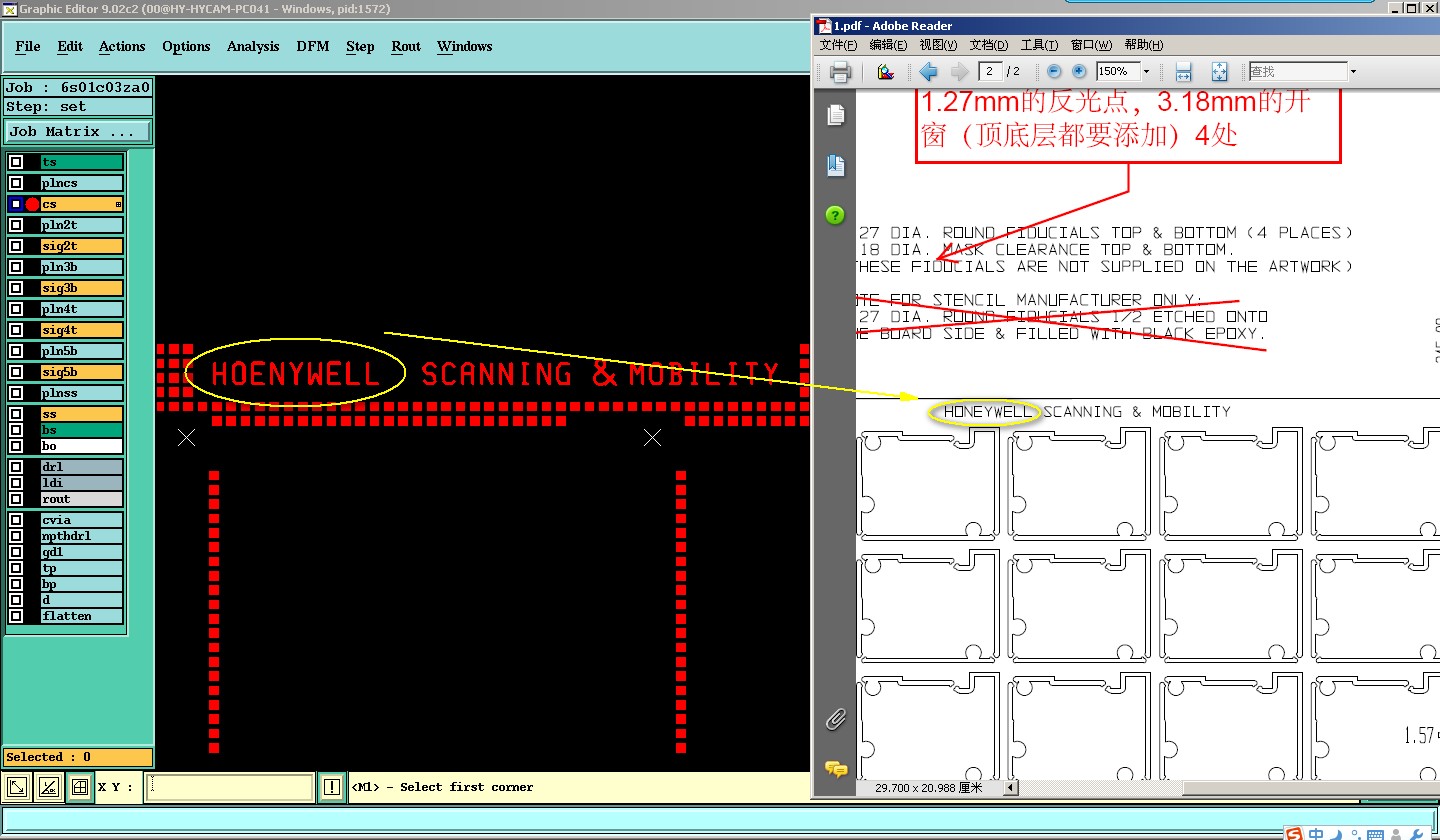Open the Edit menu in Graphic Editor
The image size is (1440, 840).
click(x=70, y=46)
